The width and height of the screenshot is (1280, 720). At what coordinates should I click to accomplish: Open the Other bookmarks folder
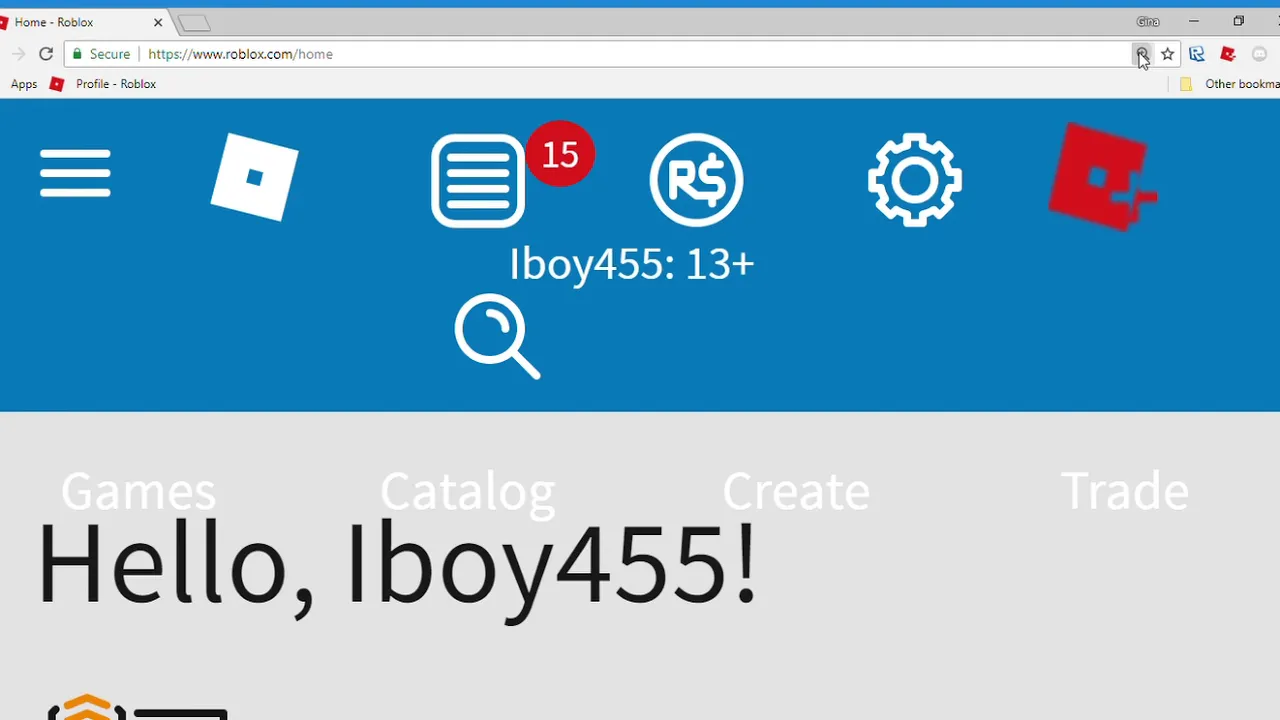pos(1229,84)
